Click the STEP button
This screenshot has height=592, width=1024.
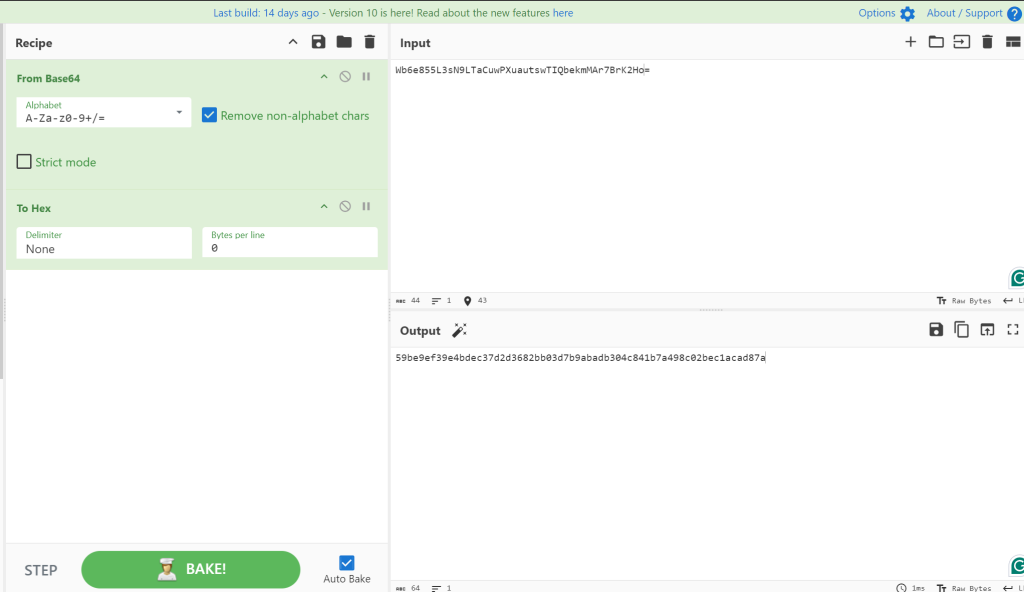coord(40,570)
